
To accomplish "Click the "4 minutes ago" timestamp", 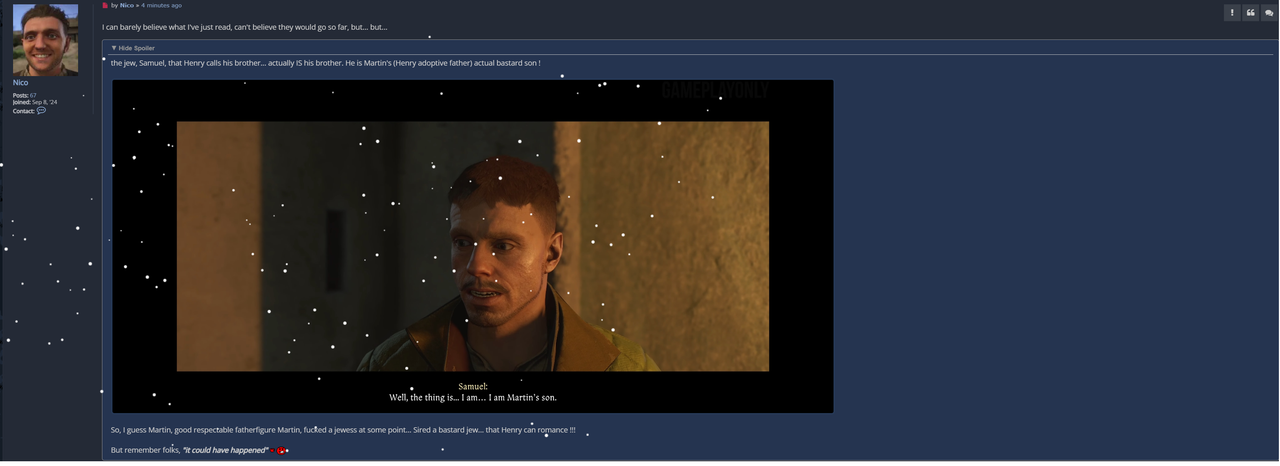I will (161, 6).
